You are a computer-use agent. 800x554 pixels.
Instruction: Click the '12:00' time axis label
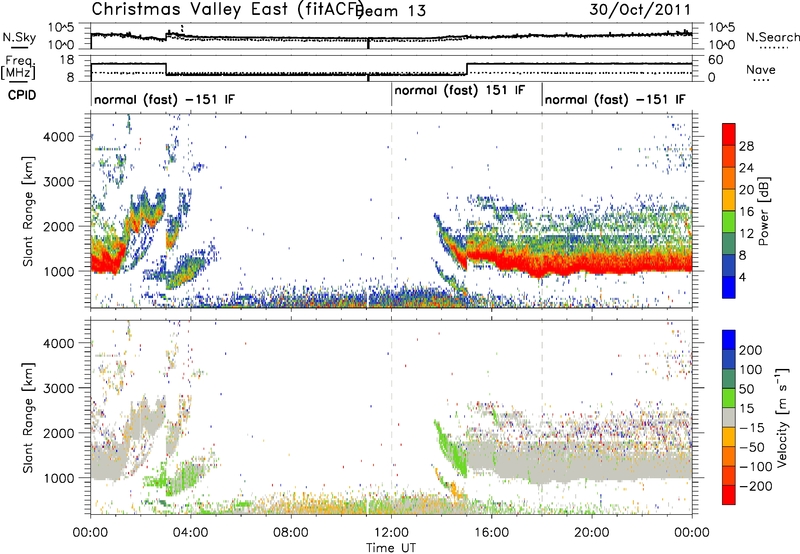tap(391, 533)
